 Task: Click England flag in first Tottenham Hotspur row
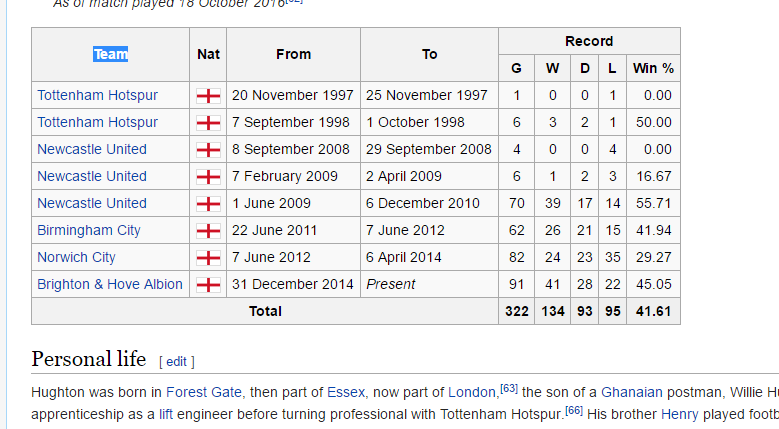(208, 95)
